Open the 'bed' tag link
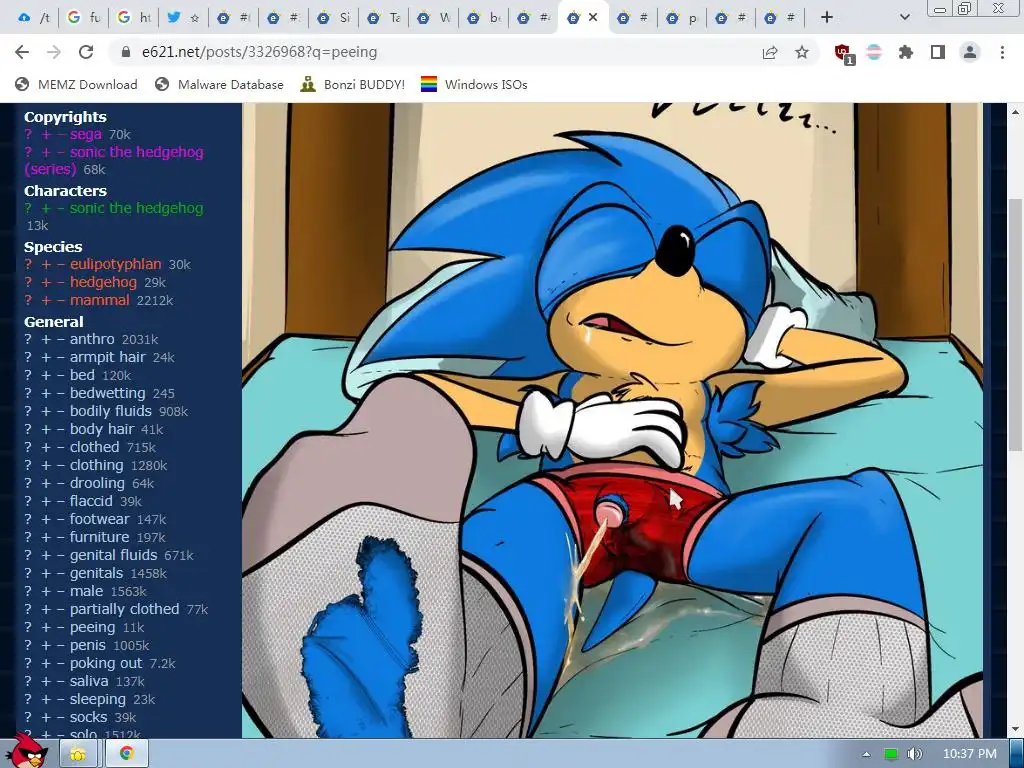The width and height of the screenshot is (1024, 768). 82,375
